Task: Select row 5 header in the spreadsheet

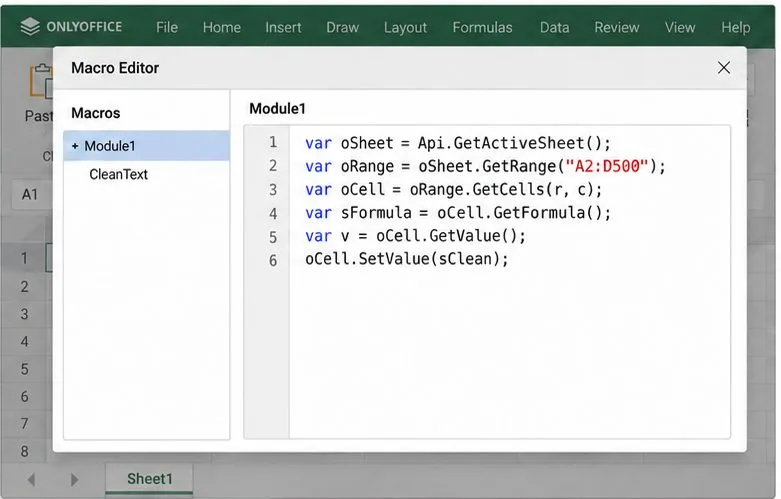Action: [24, 369]
